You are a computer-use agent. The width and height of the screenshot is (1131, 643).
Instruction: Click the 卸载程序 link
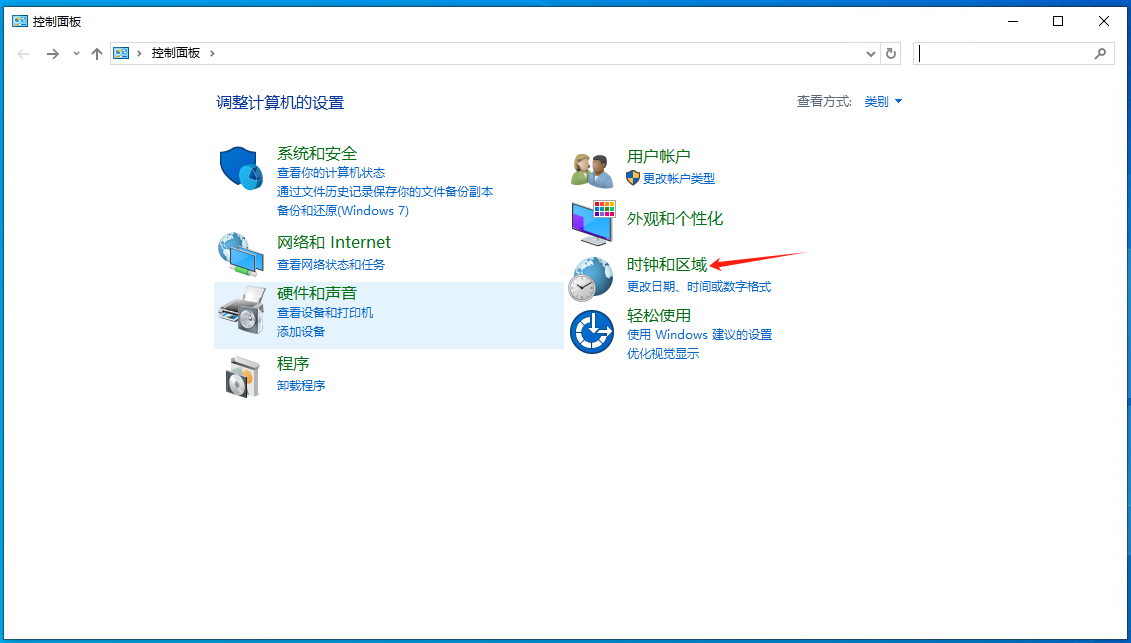point(301,385)
